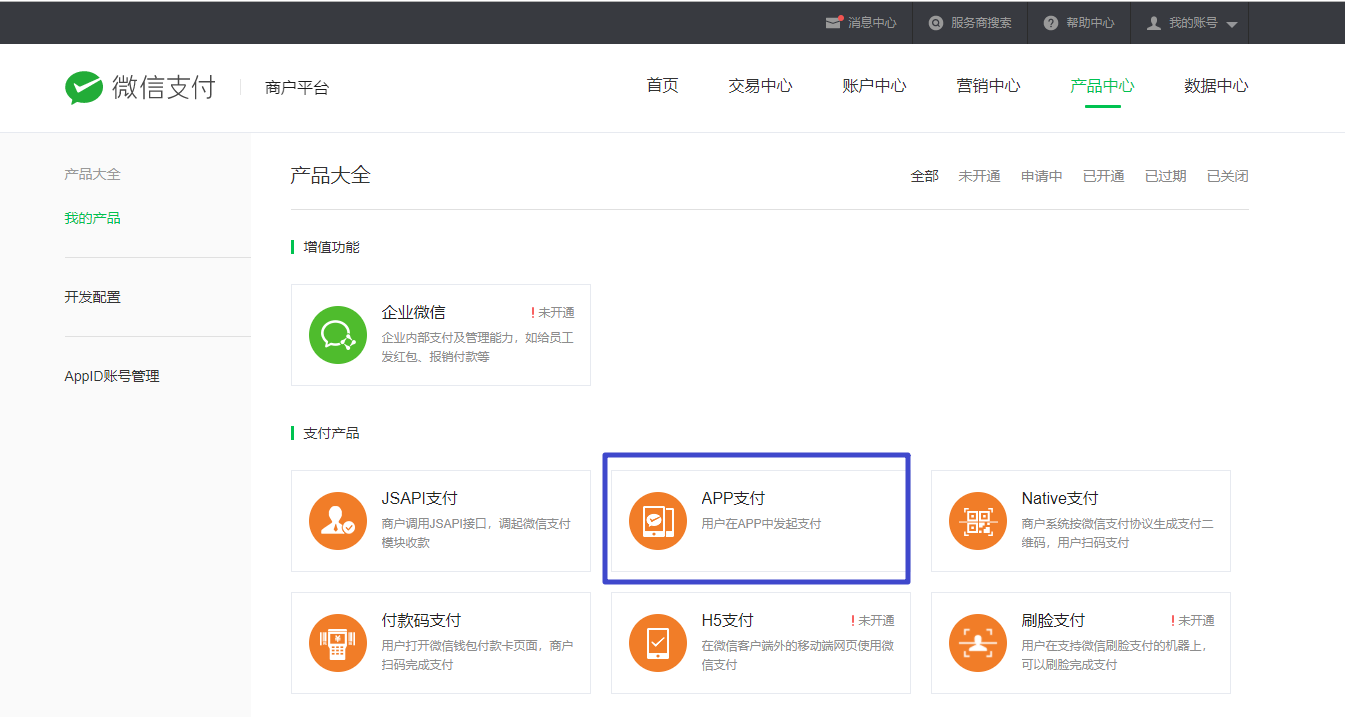Open 服务商搜索 in top bar
1345x717 pixels.
(x=970, y=23)
